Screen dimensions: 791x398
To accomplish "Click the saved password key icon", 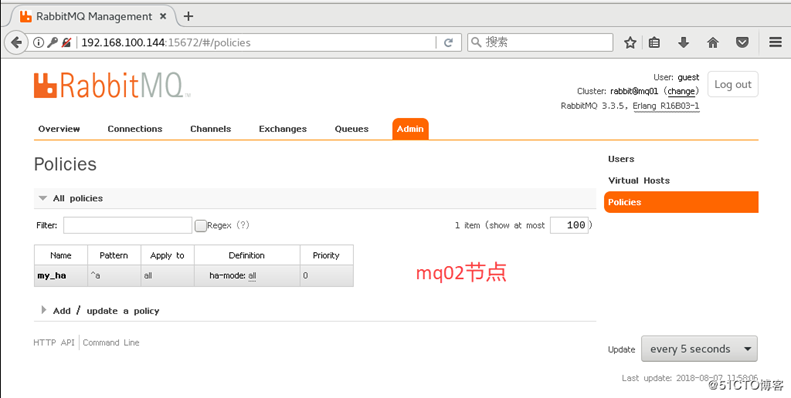I will click(x=52, y=42).
